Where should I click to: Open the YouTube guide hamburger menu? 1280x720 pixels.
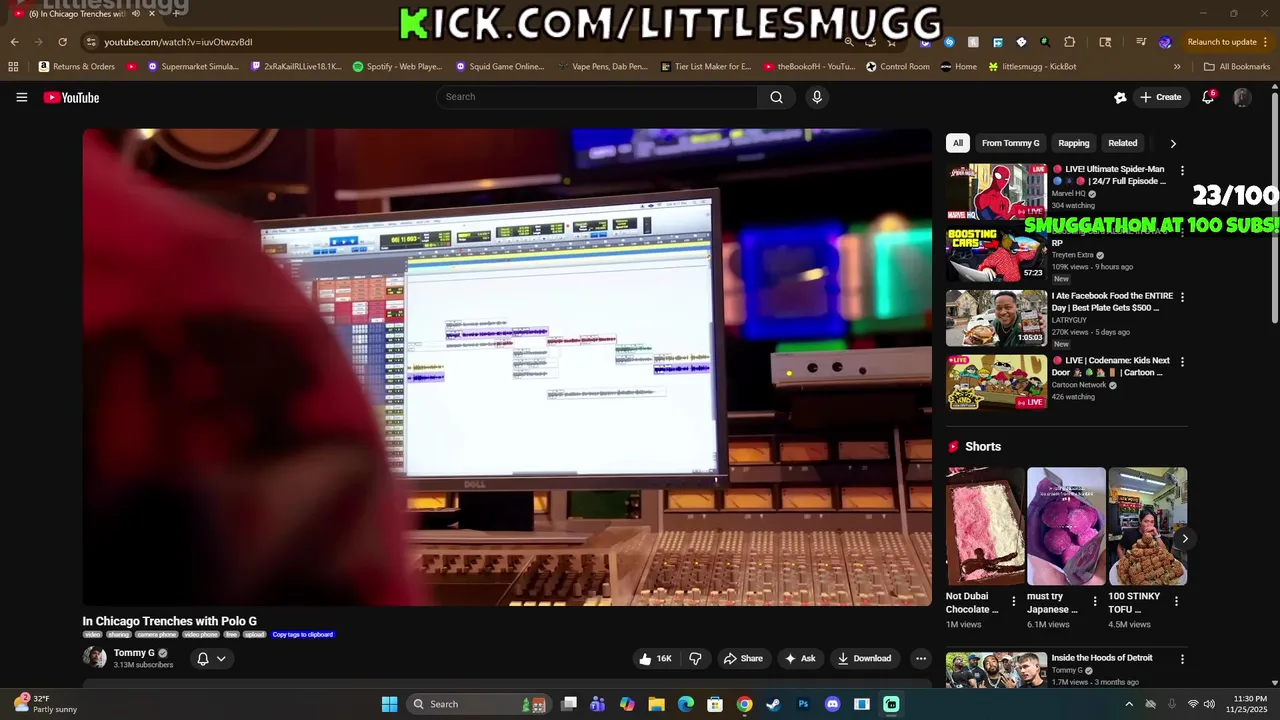(21, 97)
